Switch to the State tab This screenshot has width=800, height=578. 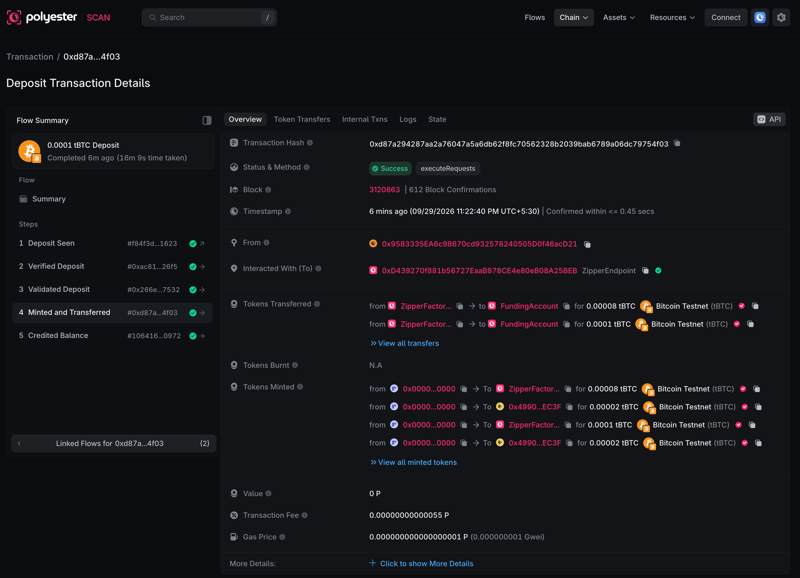pos(437,119)
